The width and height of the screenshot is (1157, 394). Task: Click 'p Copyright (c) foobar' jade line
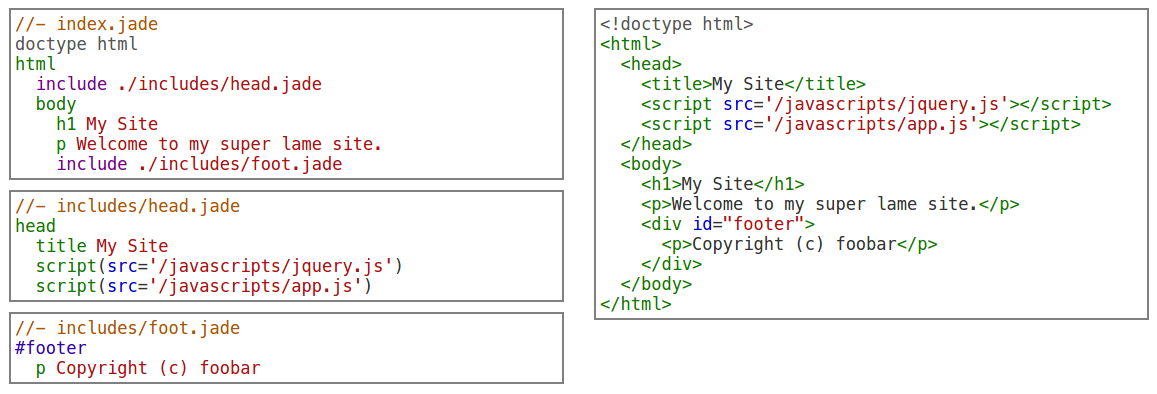point(148,367)
